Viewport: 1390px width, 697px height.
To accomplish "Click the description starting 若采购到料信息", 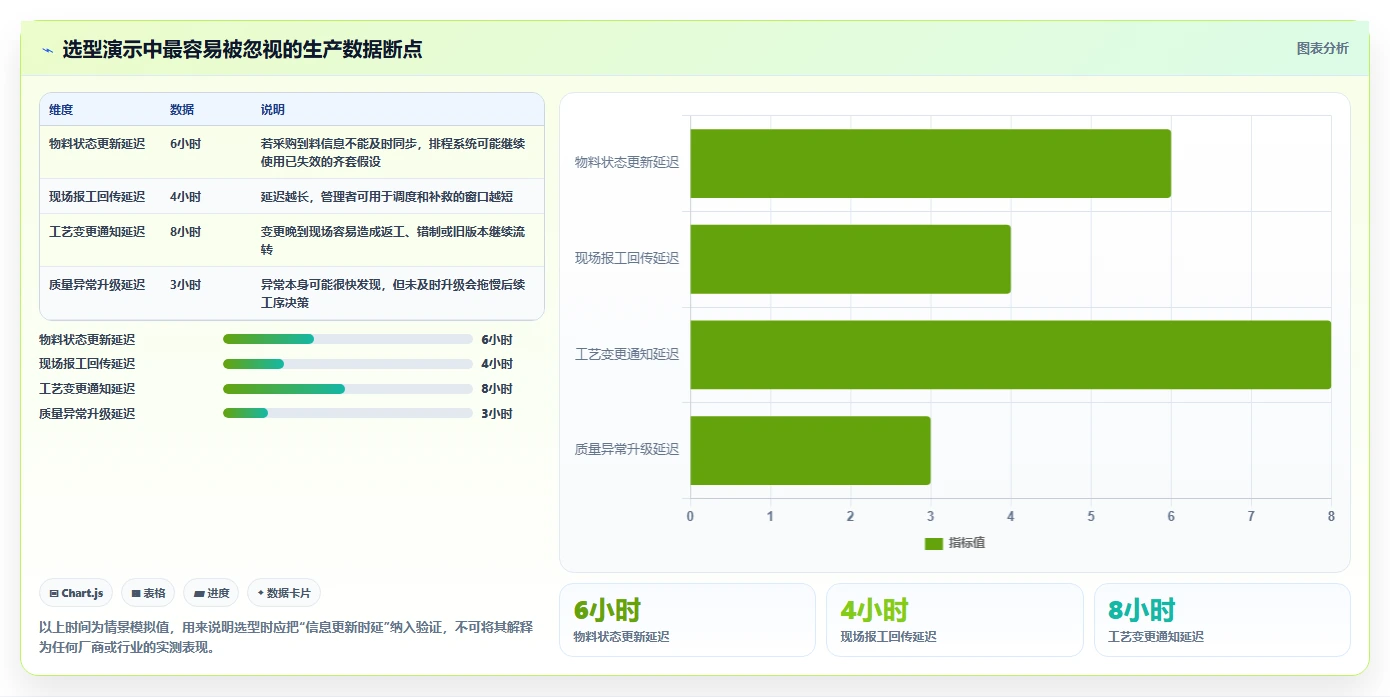I will coord(393,153).
